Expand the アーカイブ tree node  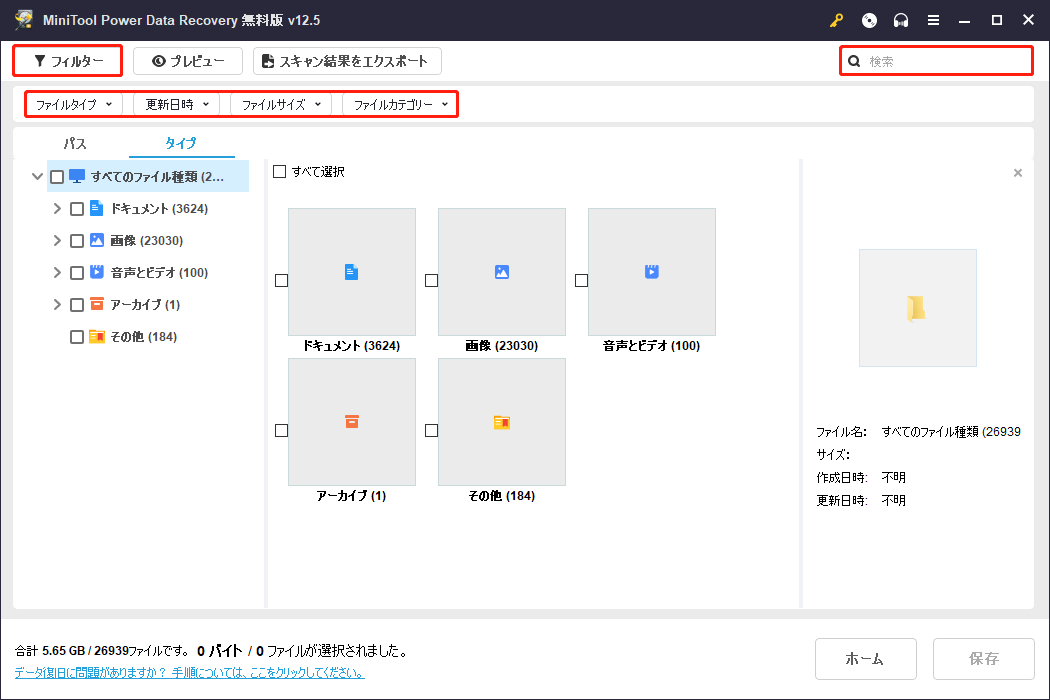point(57,305)
